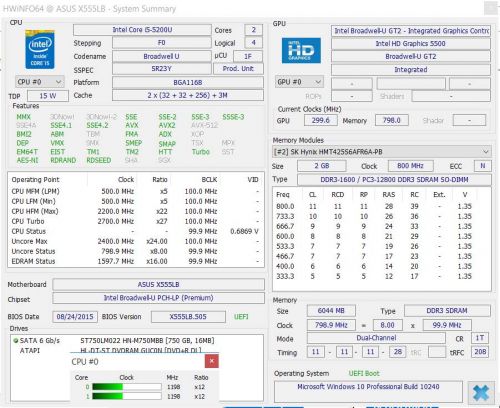
Task: Click the BGA1168 platform field
Action: [188, 82]
